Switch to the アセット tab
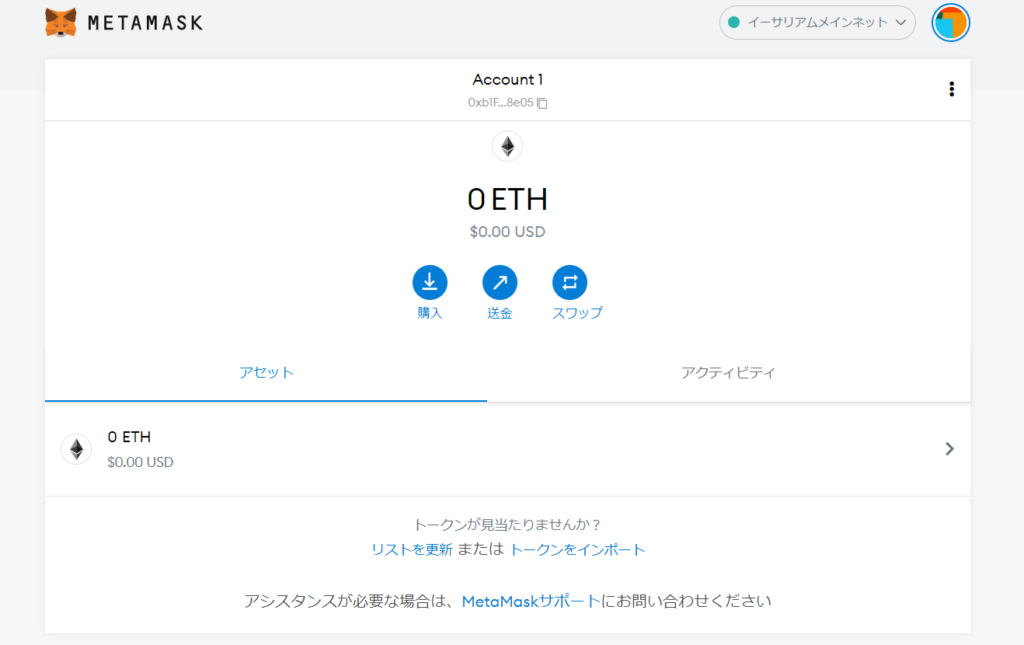The image size is (1024, 645). click(x=266, y=373)
